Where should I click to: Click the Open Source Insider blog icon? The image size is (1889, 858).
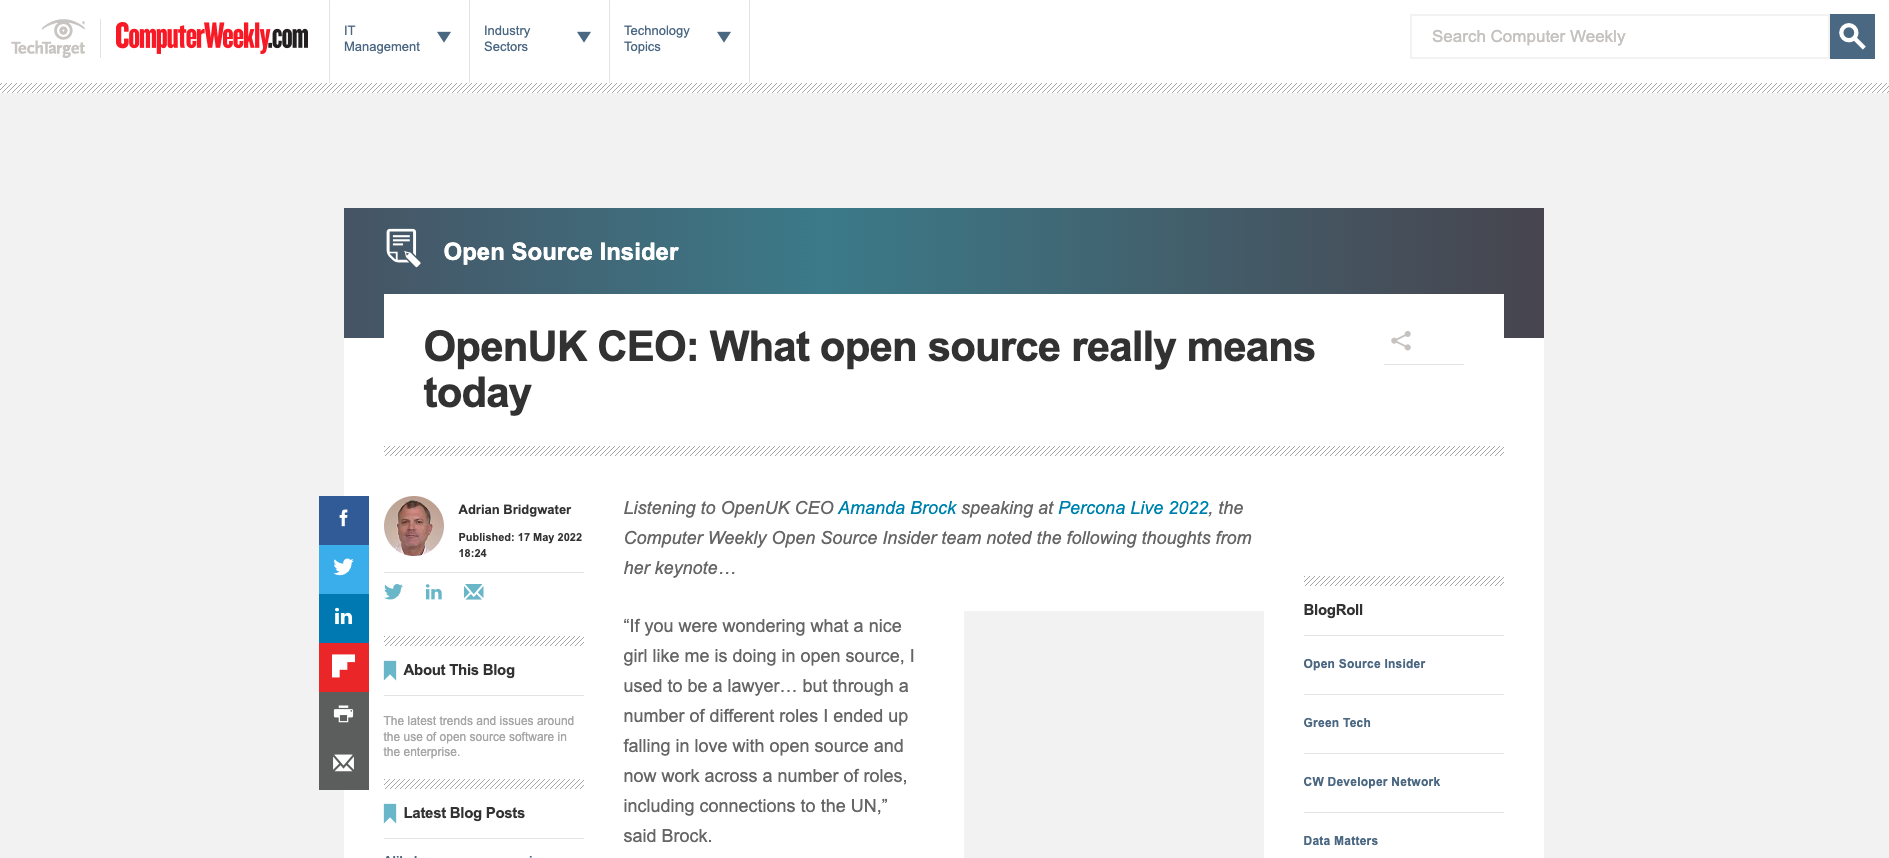(x=403, y=248)
